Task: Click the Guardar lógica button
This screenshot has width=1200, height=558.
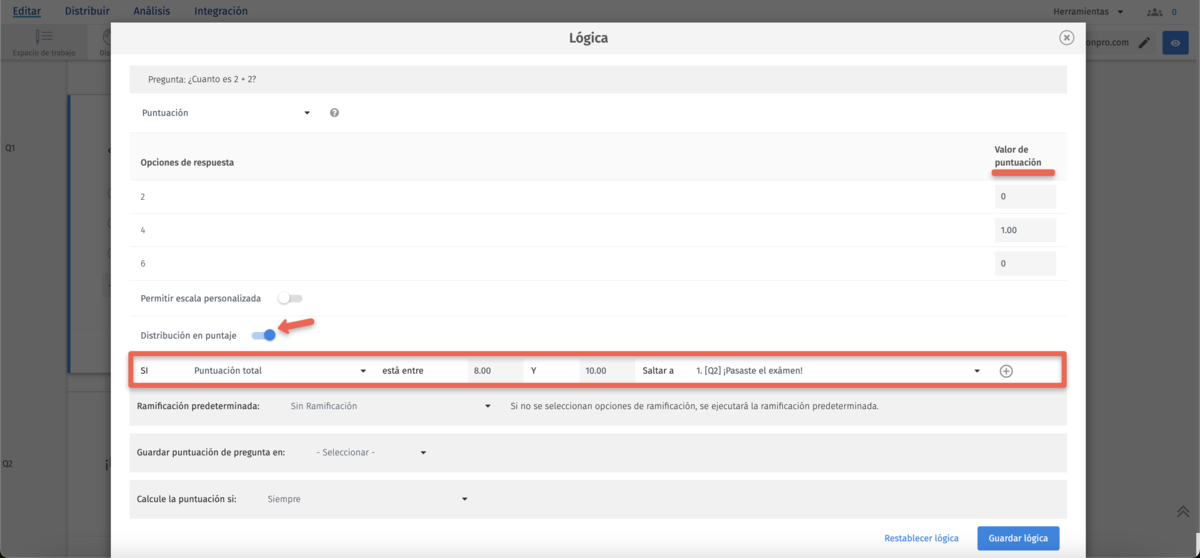Action: coord(1018,538)
